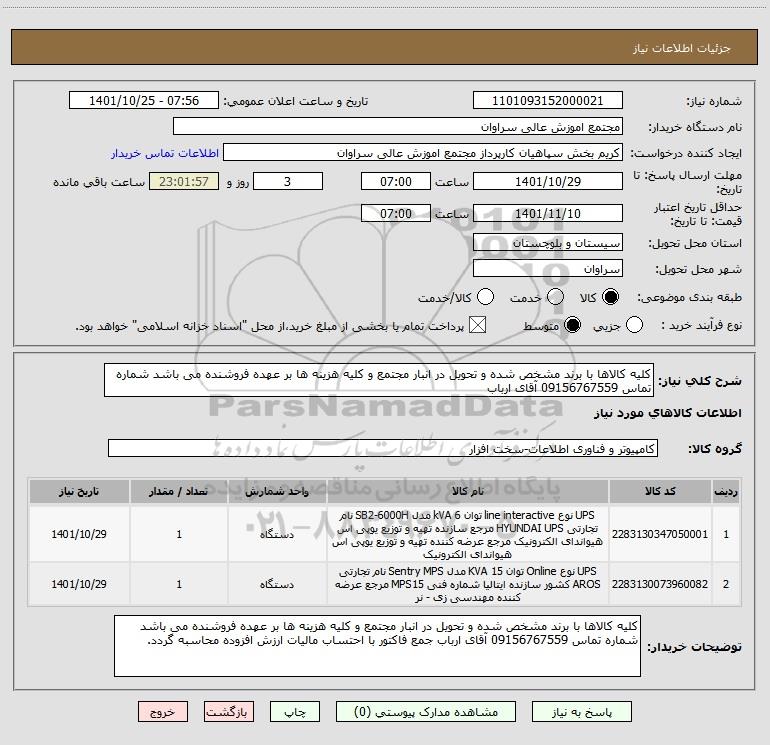Viewport: 770px width, 745px height.
Task: Select the جزیی purchase type radio
Action: [x=634, y=325]
